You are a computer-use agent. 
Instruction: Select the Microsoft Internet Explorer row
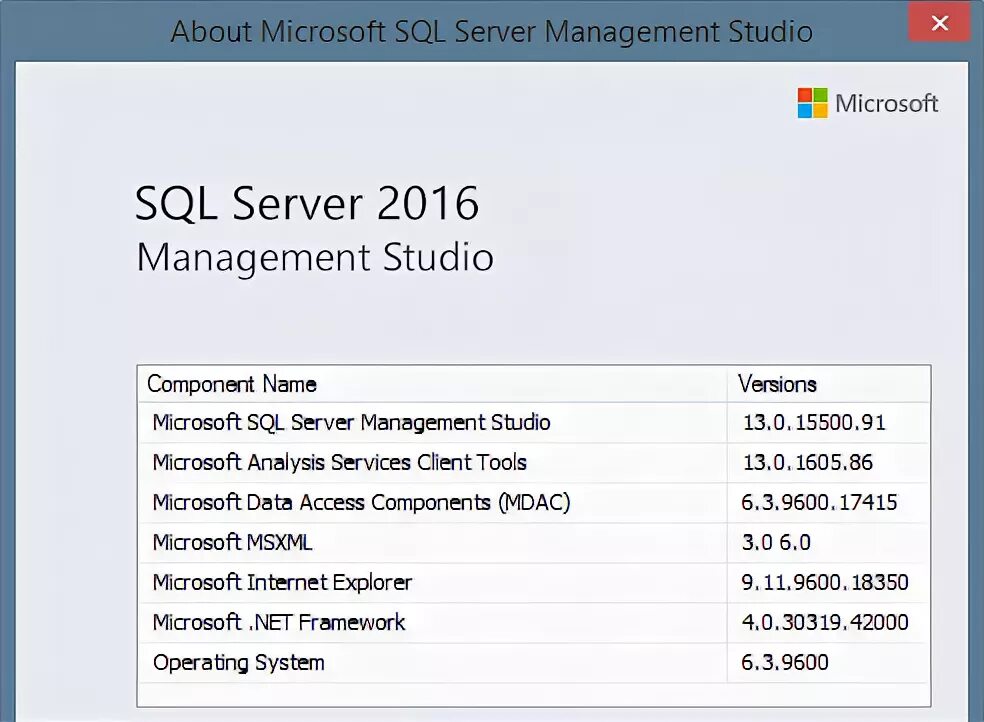(x=282, y=582)
